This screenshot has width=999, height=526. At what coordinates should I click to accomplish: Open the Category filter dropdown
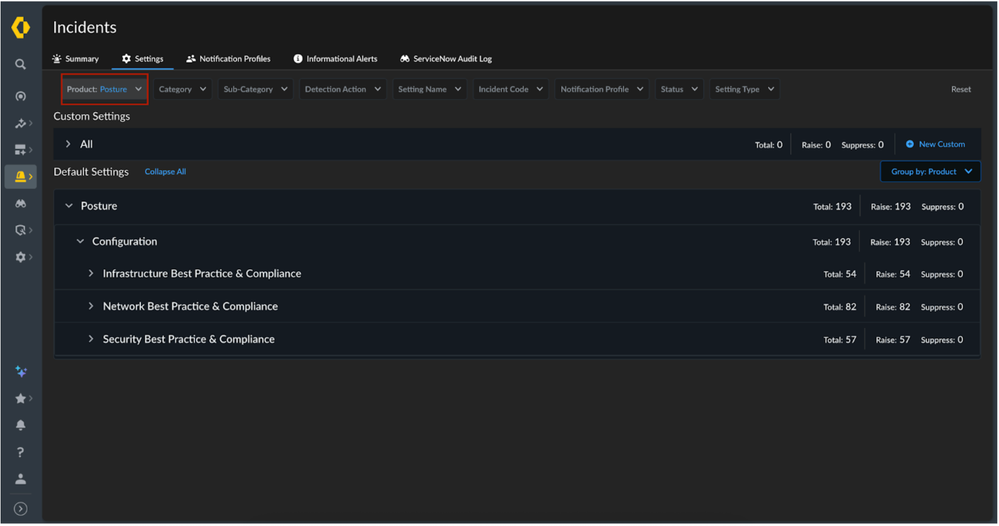[182, 89]
